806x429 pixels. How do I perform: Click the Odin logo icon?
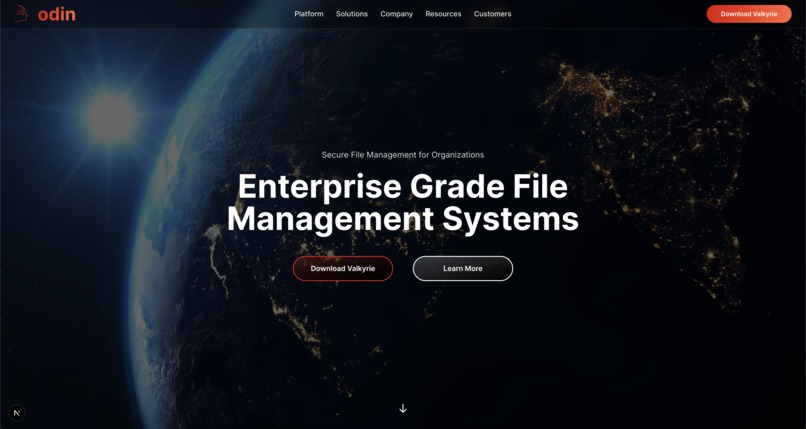21,14
